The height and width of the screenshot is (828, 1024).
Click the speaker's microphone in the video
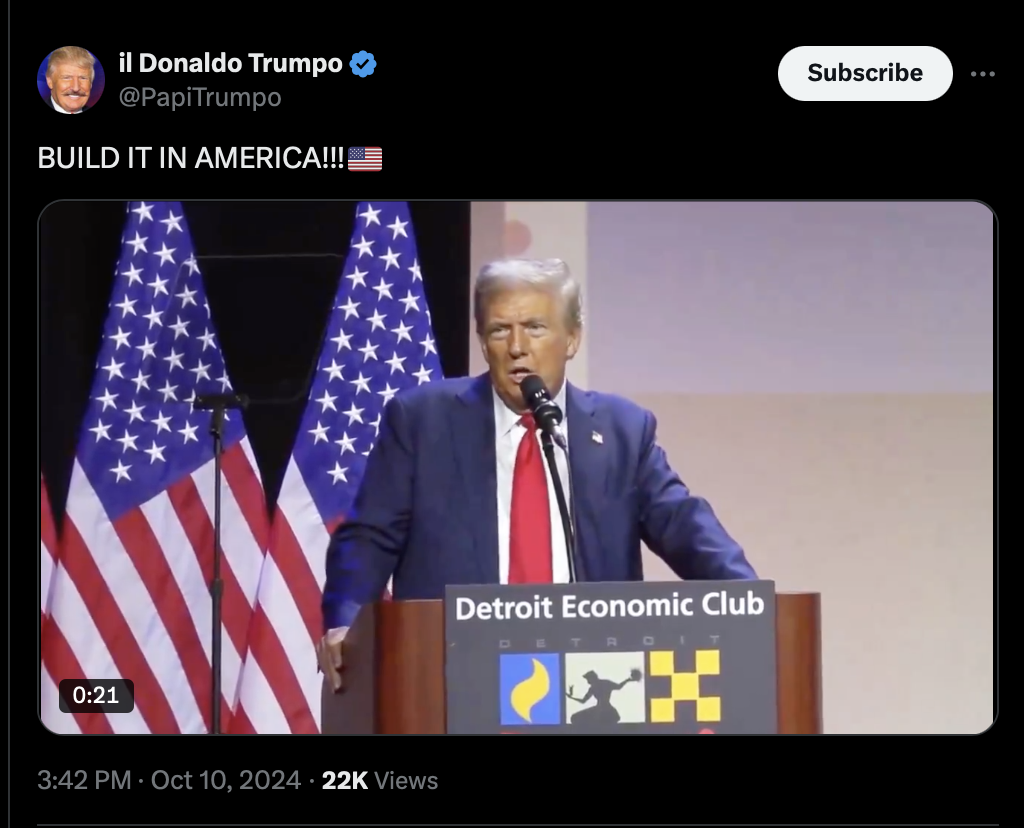(541, 400)
